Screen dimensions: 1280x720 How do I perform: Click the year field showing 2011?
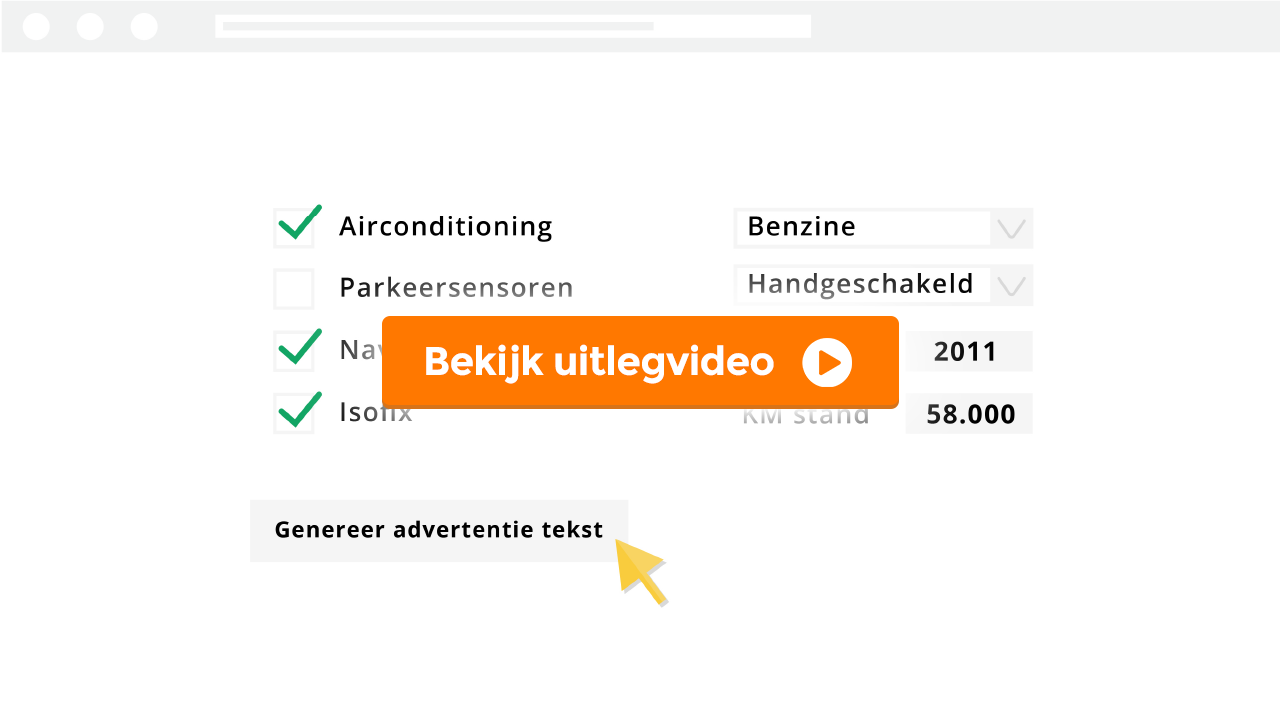point(968,352)
